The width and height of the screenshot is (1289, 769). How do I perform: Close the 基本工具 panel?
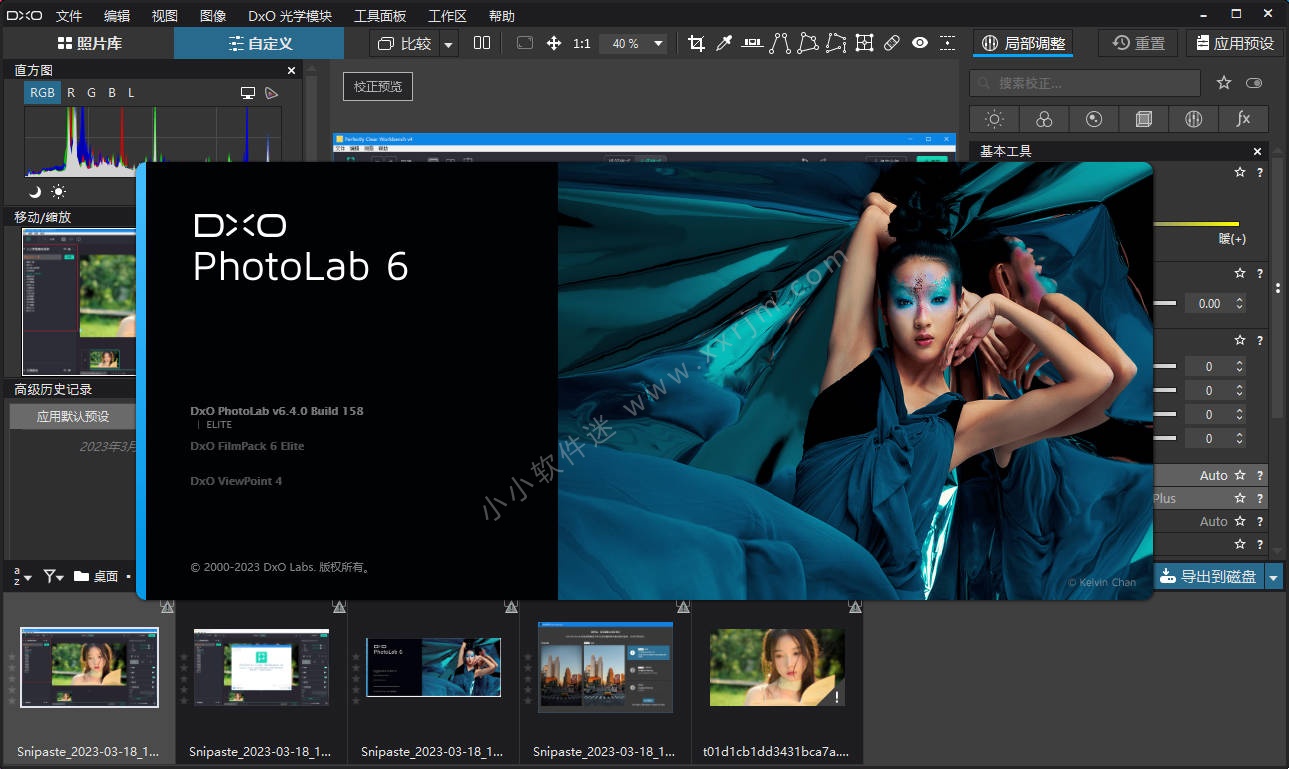1258,151
